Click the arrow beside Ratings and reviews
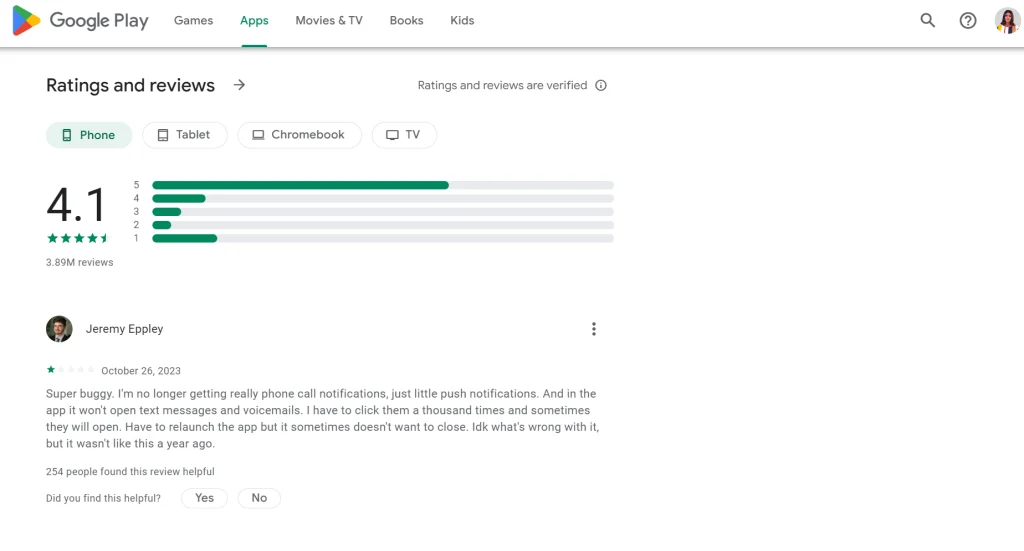 239,85
